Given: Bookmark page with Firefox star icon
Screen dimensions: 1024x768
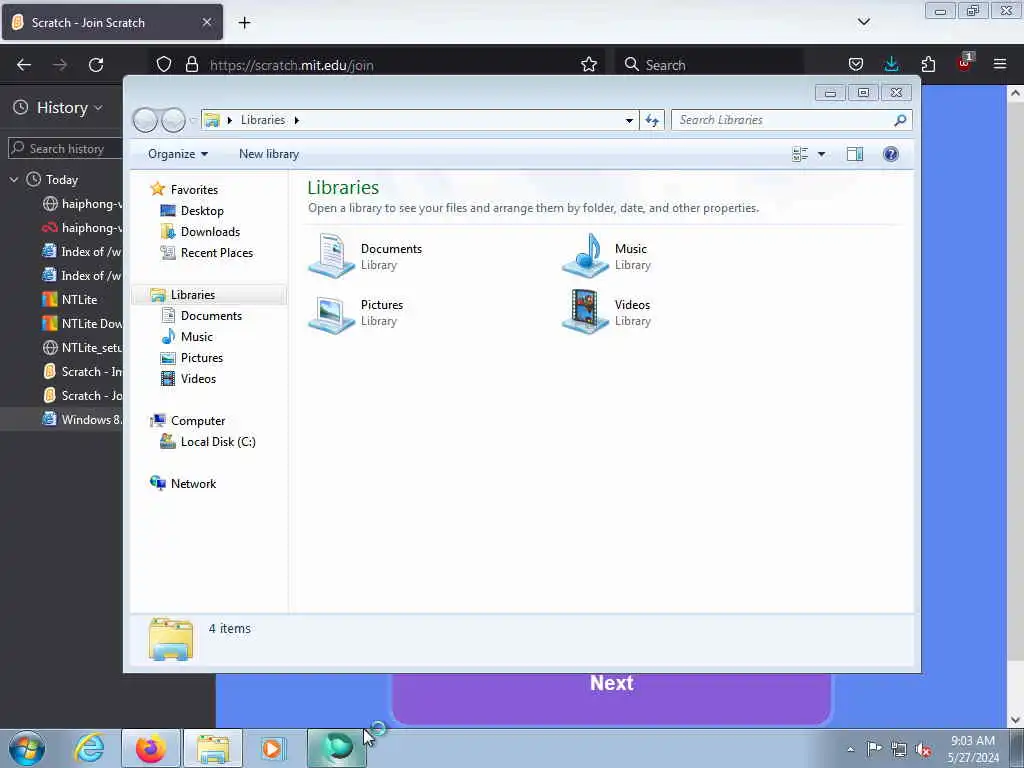Looking at the screenshot, I should [589, 65].
